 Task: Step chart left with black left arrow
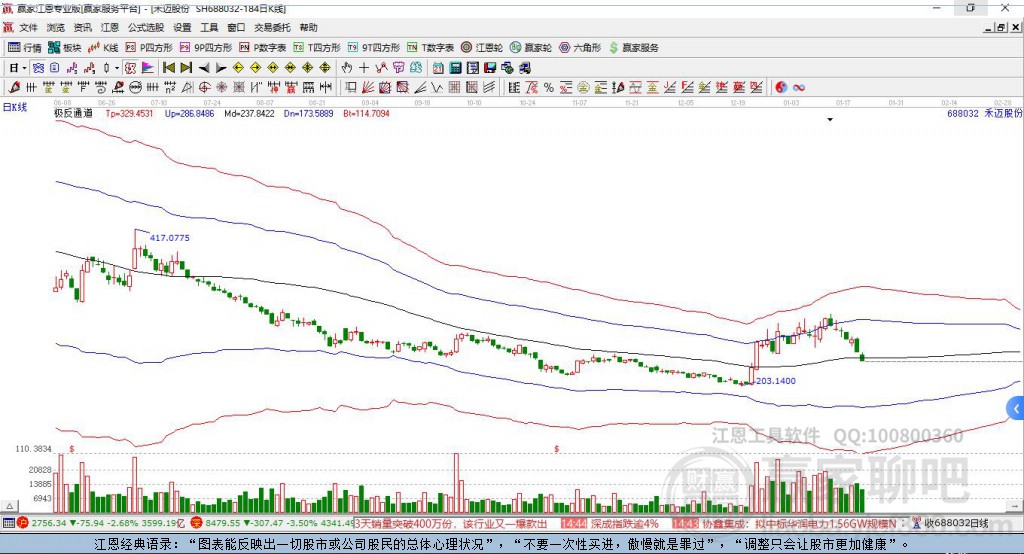point(204,68)
